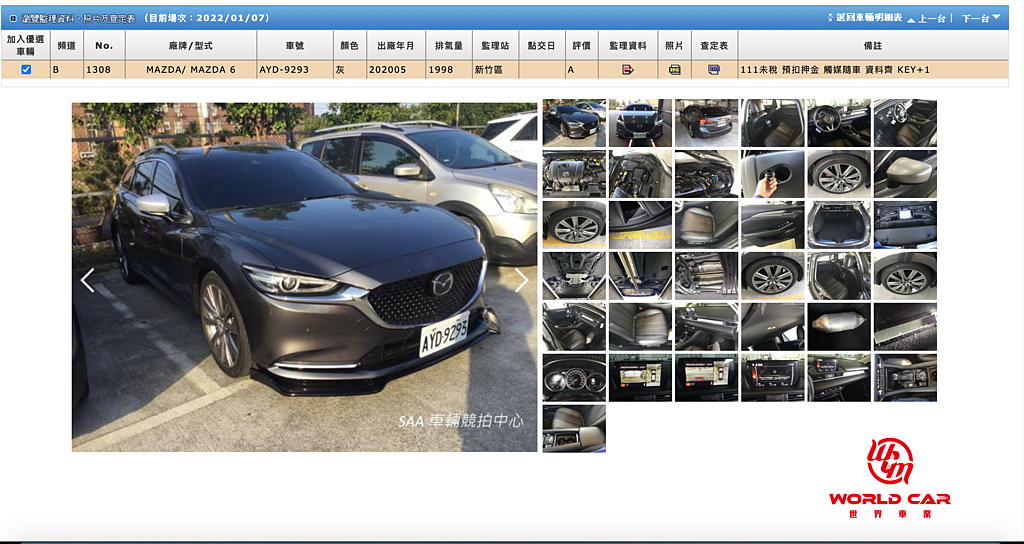Image resolution: width=1024 pixels, height=544 pixels.
Task: Select the 'MAZDA/ MAZDA 6' cell
Action: pyautogui.click(x=191, y=69)
